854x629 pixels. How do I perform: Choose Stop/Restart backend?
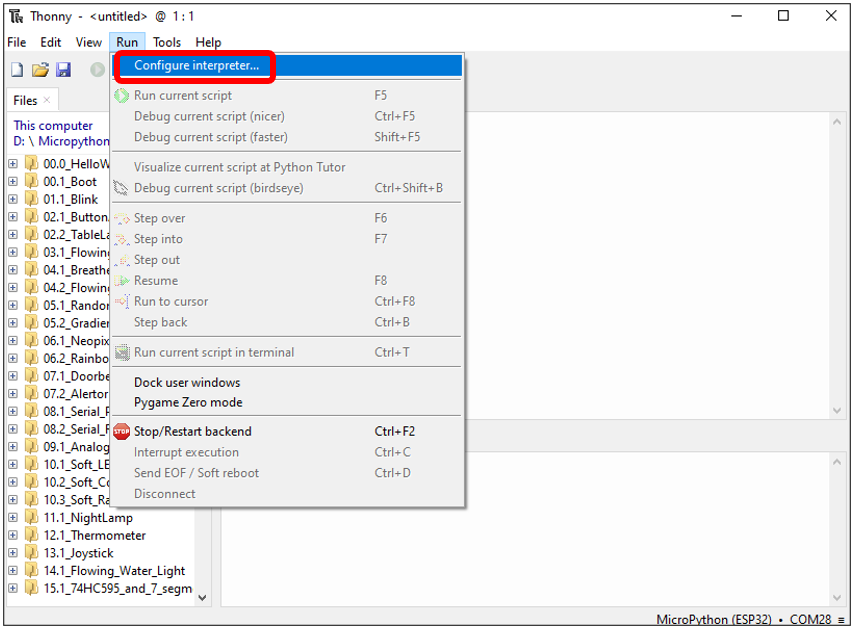[288, 431]
